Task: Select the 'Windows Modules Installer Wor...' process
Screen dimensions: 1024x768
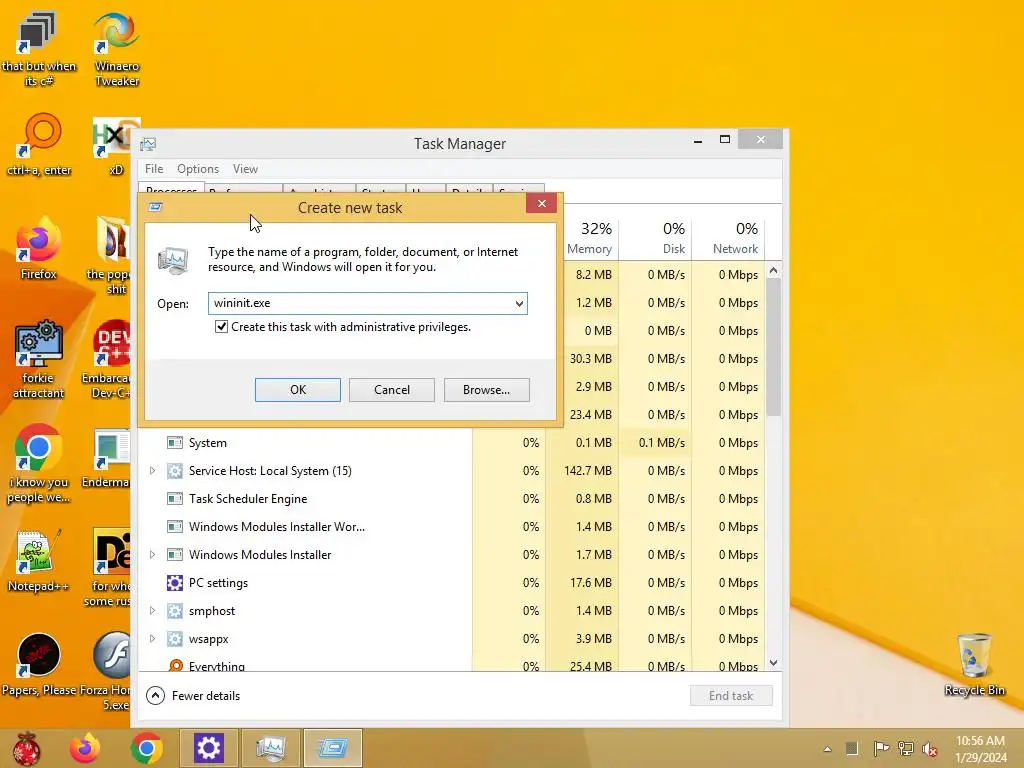Action: (452, 526)
